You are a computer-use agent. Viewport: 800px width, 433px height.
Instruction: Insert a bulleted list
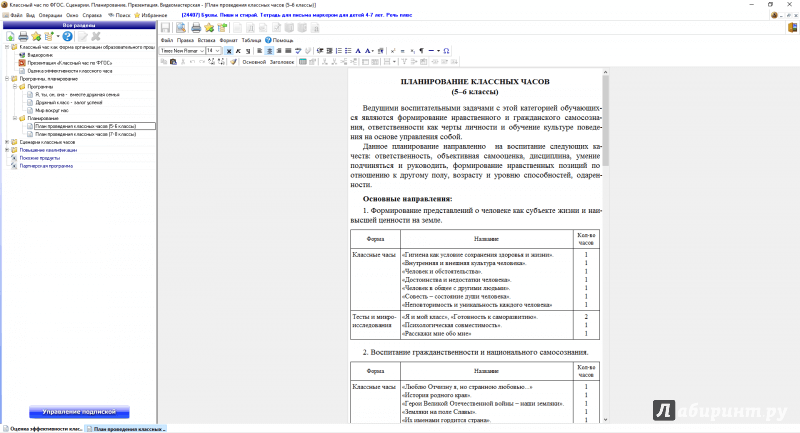point(348,51)
